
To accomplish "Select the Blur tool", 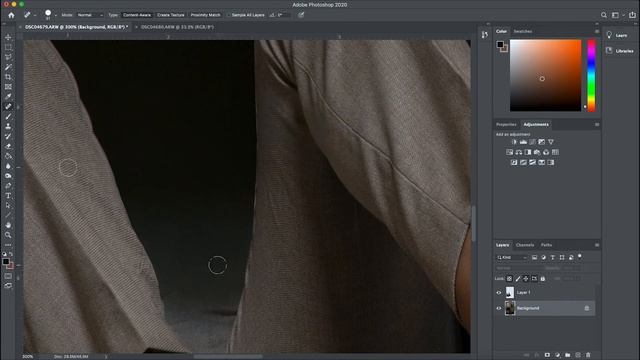I will pyautogui.click(x=8, y=166).
